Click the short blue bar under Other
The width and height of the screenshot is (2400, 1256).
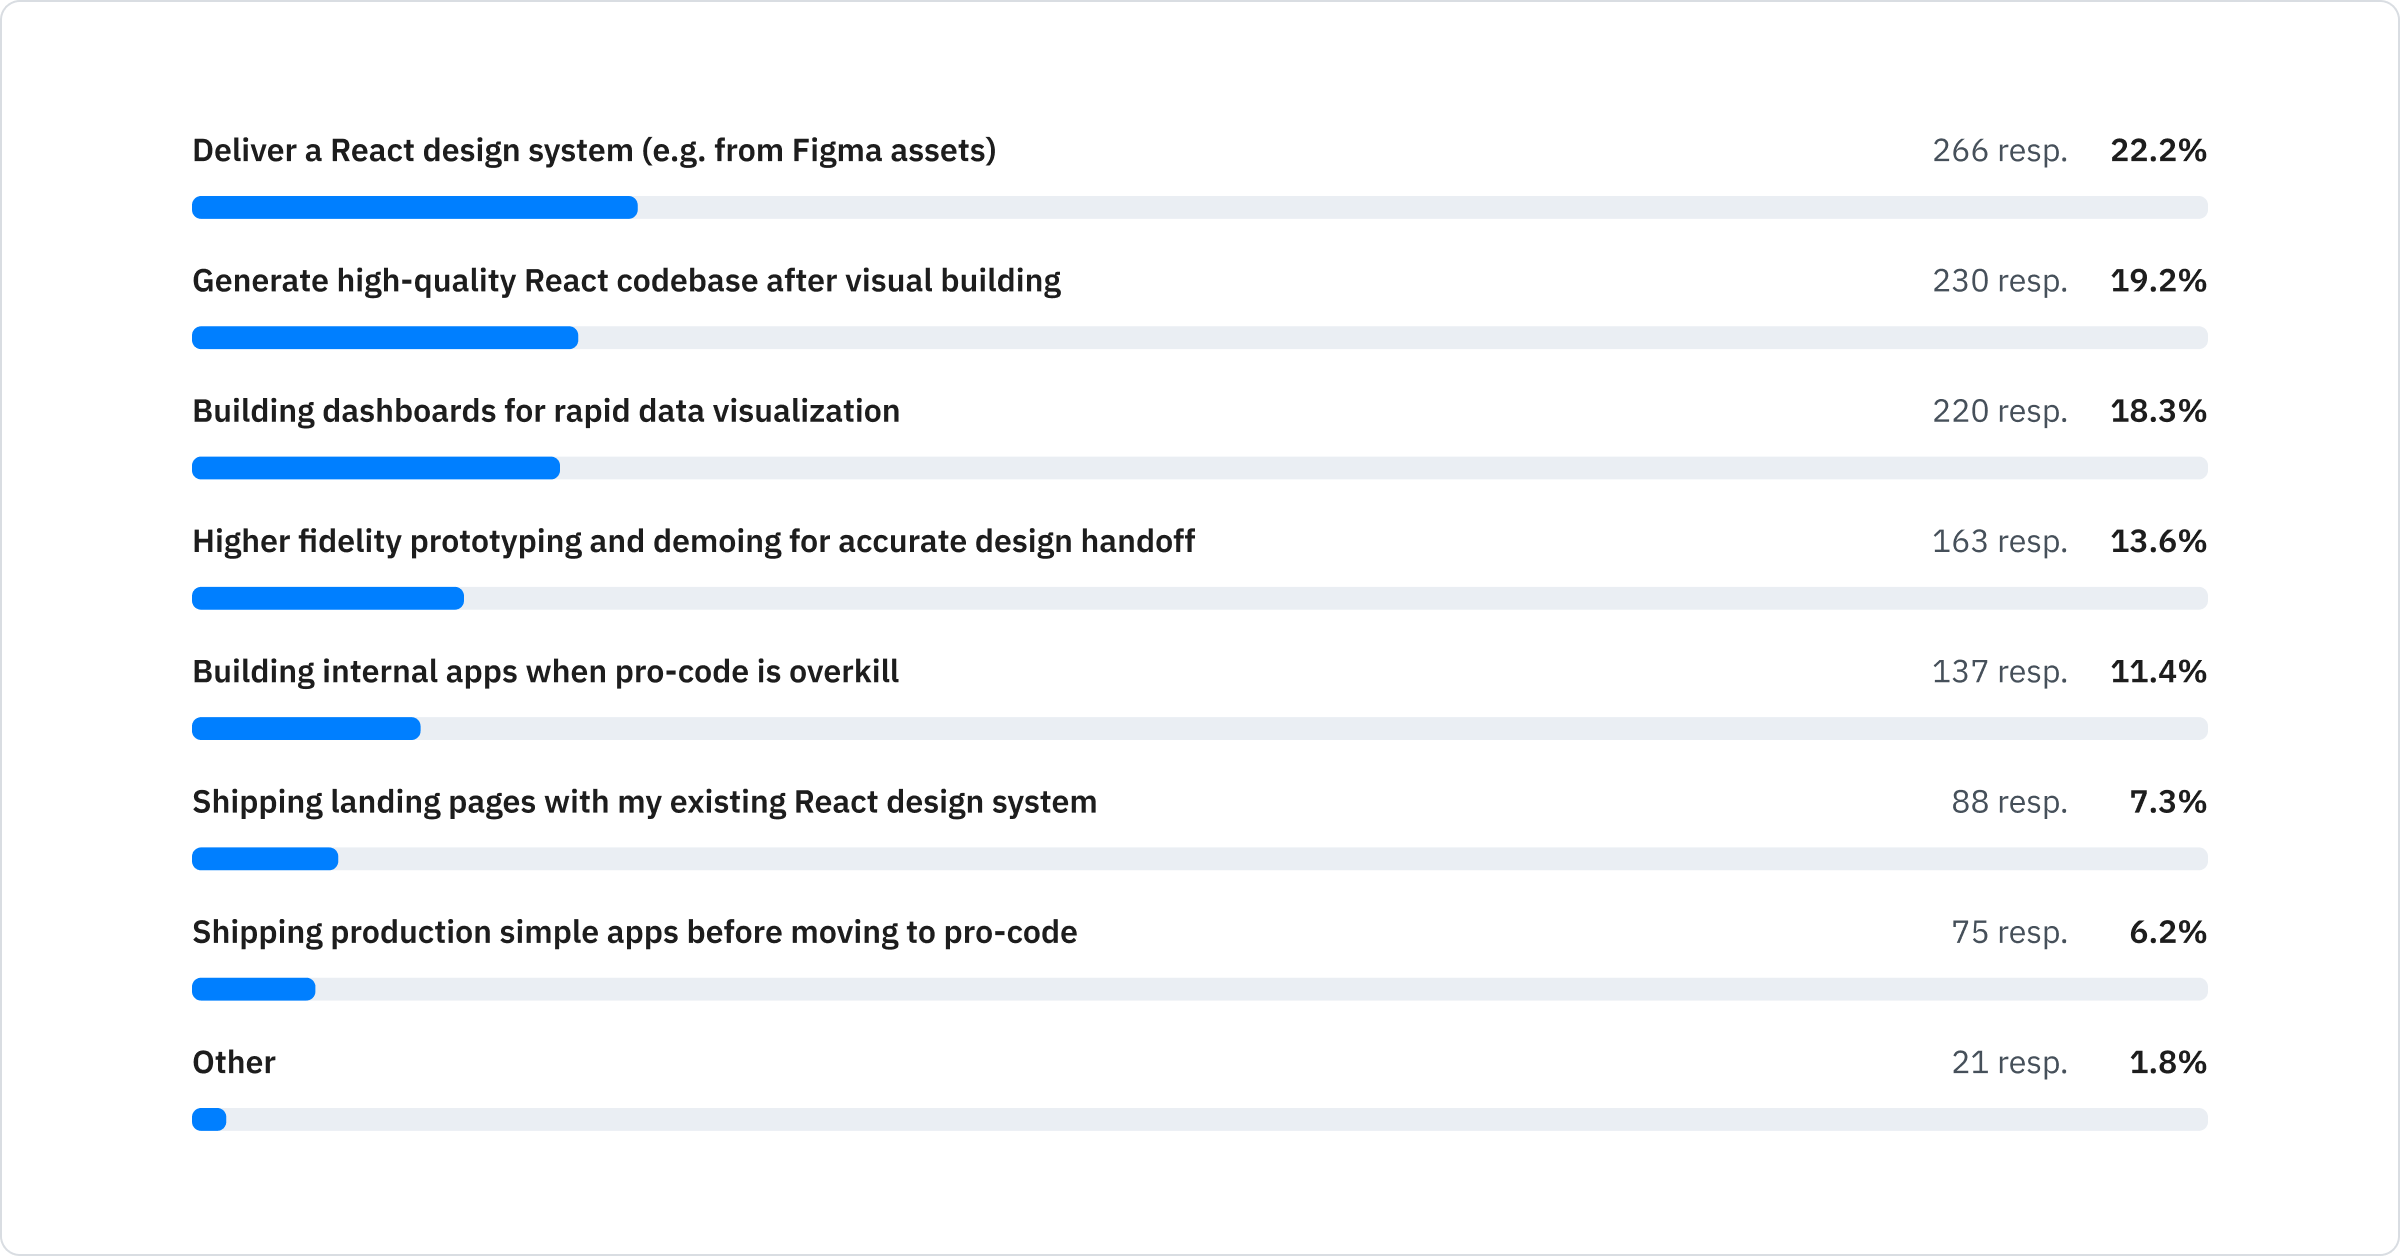click(x=209, y=1119)
